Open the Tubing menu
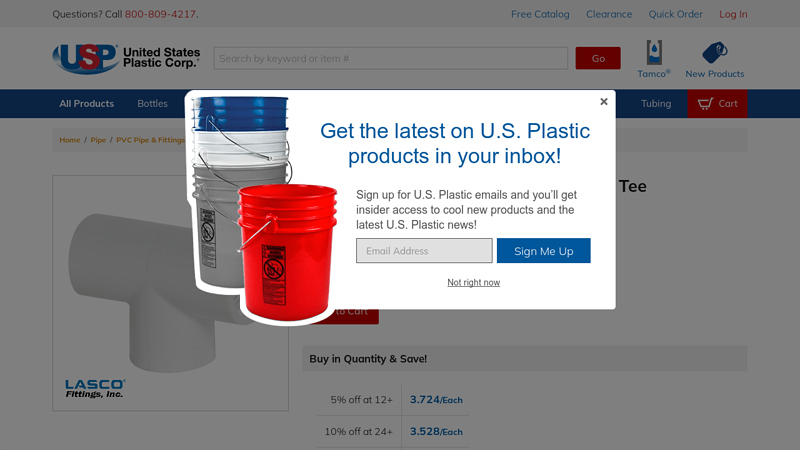 656,104
